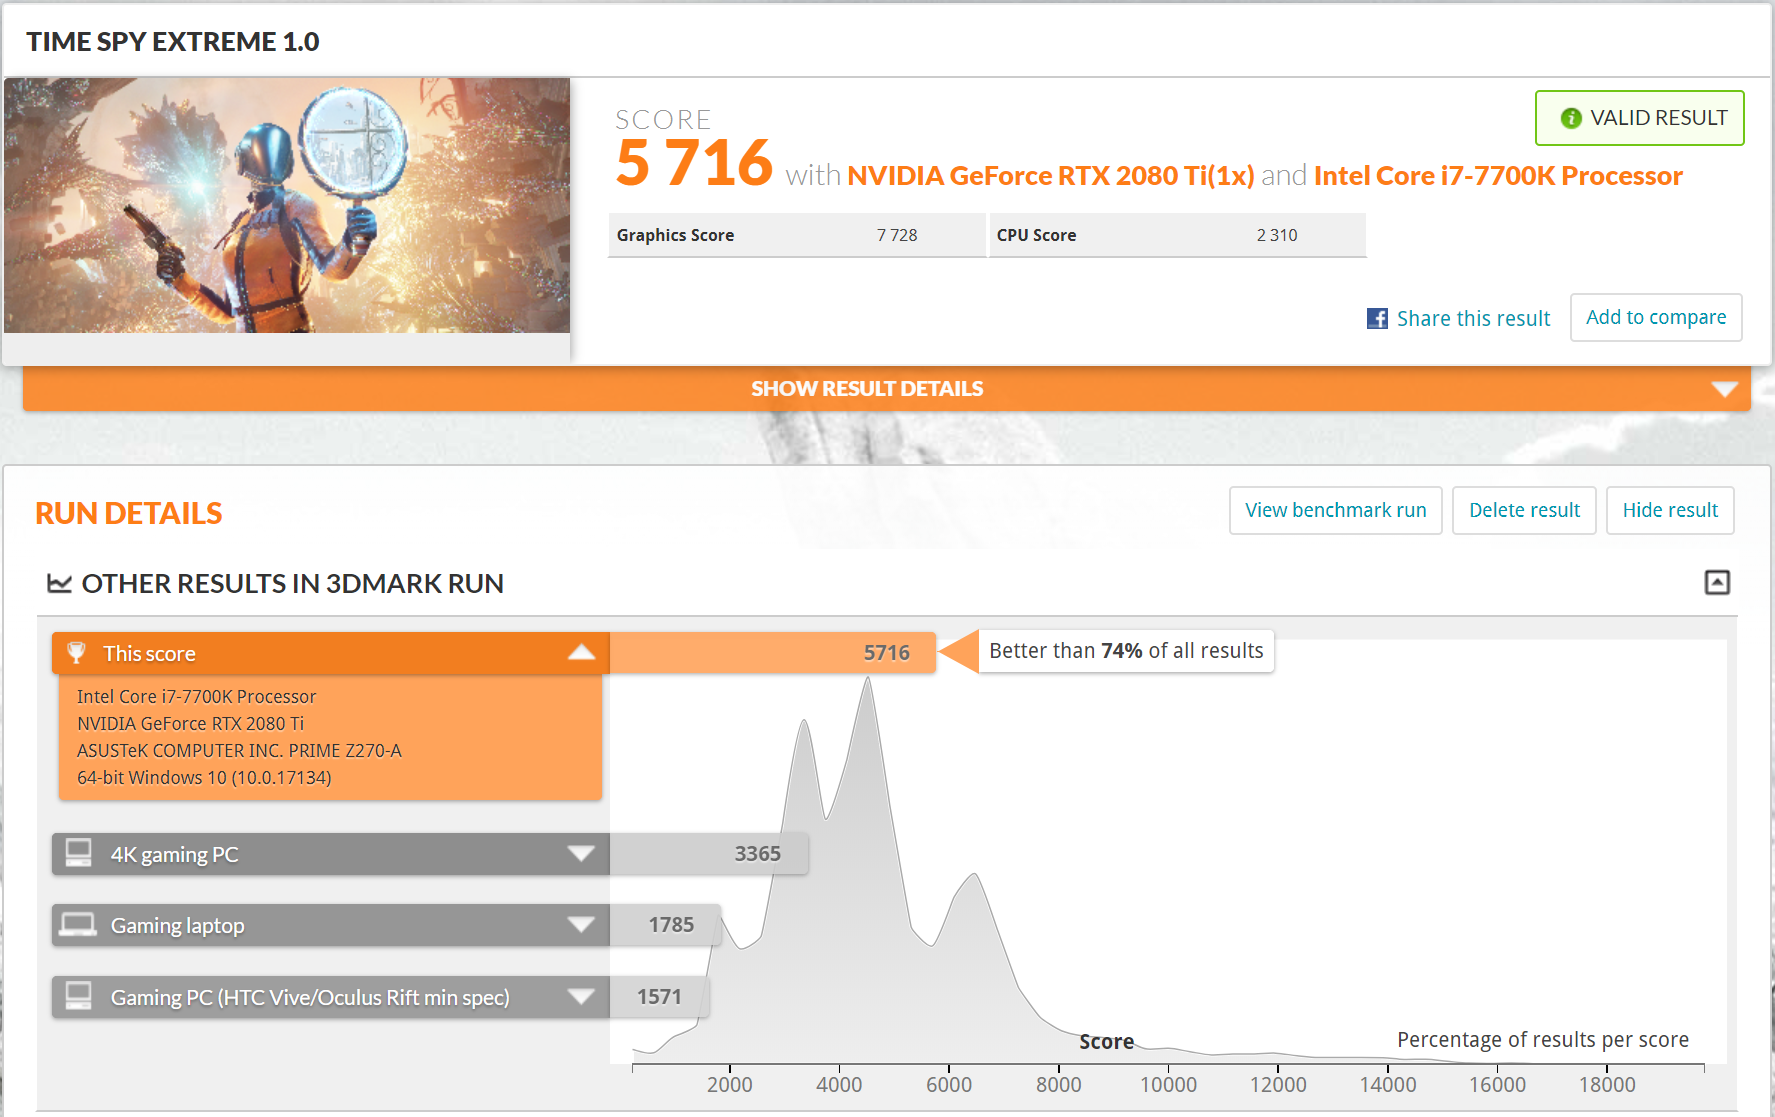Click the Time Spy Extreme benchmark thumbnail
Screen dimensions: 1775x1117
pyautogui.click(x=287, y=205)
